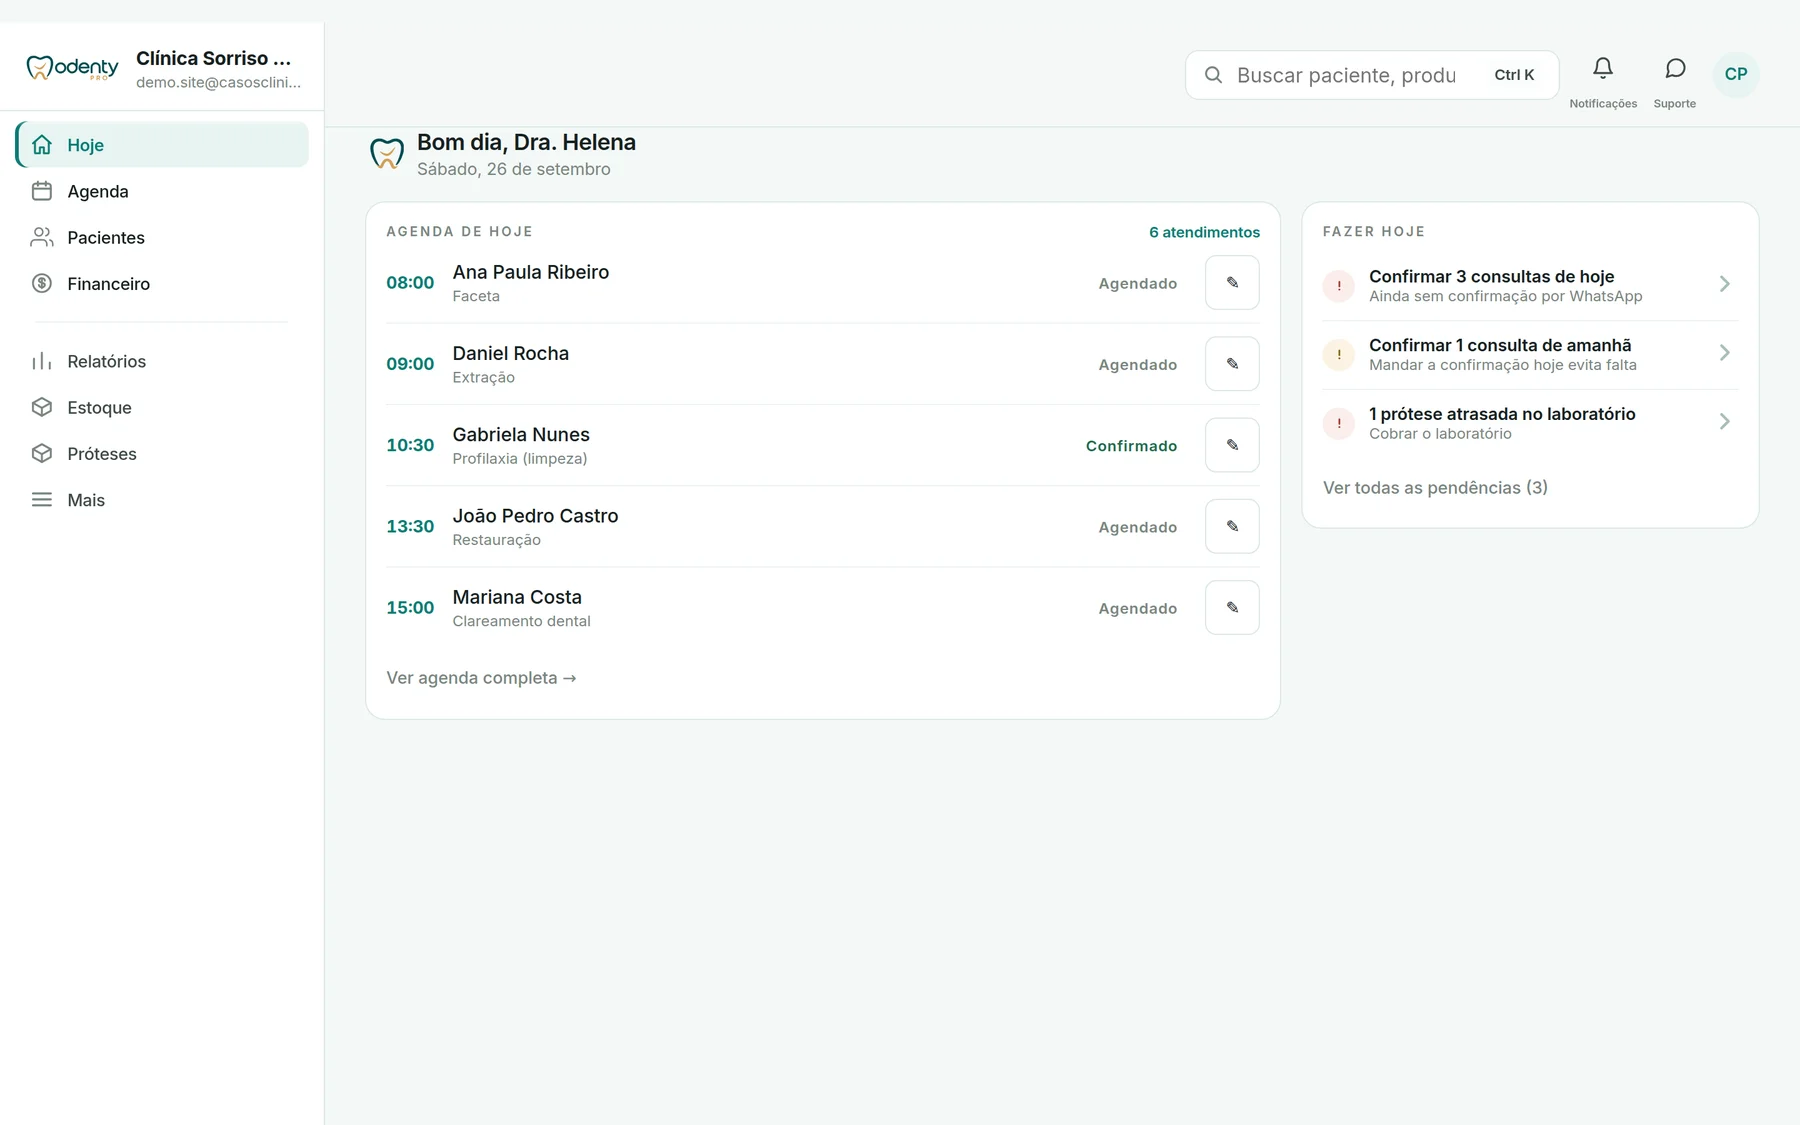
Task: Open Estoque in the sidebar
Action: coord(162,407)
